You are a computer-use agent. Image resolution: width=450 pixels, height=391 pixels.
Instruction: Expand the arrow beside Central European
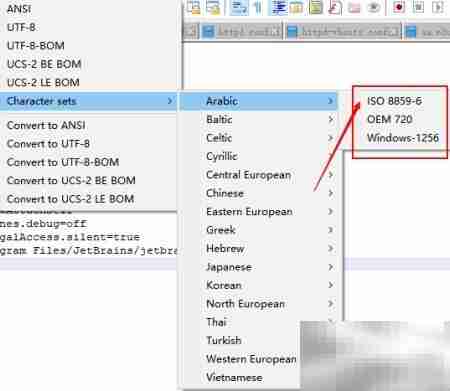330,175
